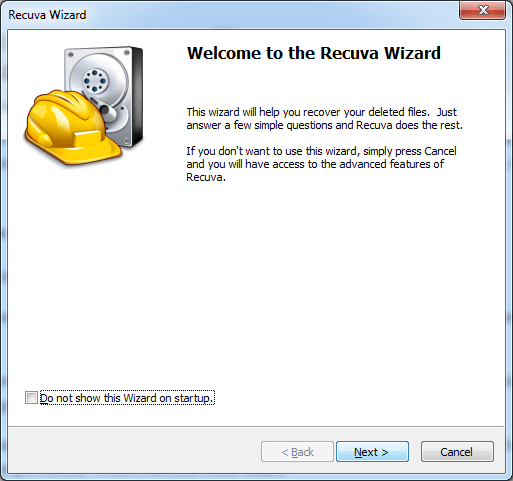Click the yellow hard hat icon
The image size is (513, 481).
click(x=72, y=127)
